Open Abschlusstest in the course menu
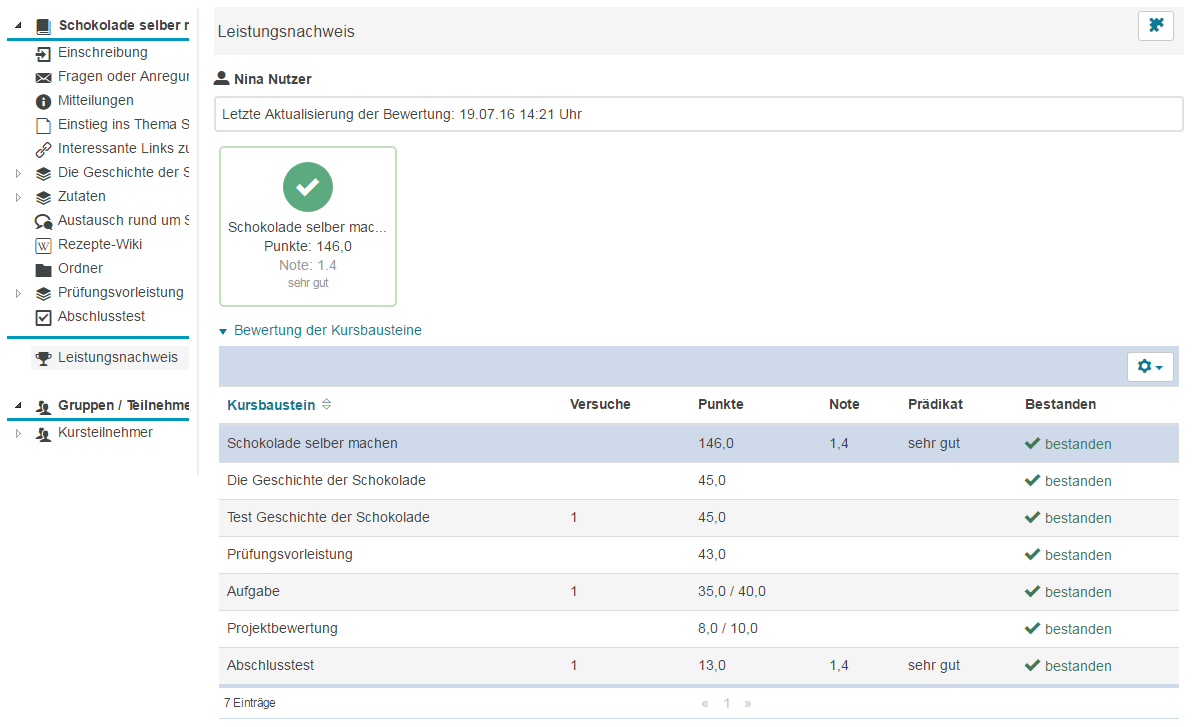 pyautogui.click(x=101, y=317)
